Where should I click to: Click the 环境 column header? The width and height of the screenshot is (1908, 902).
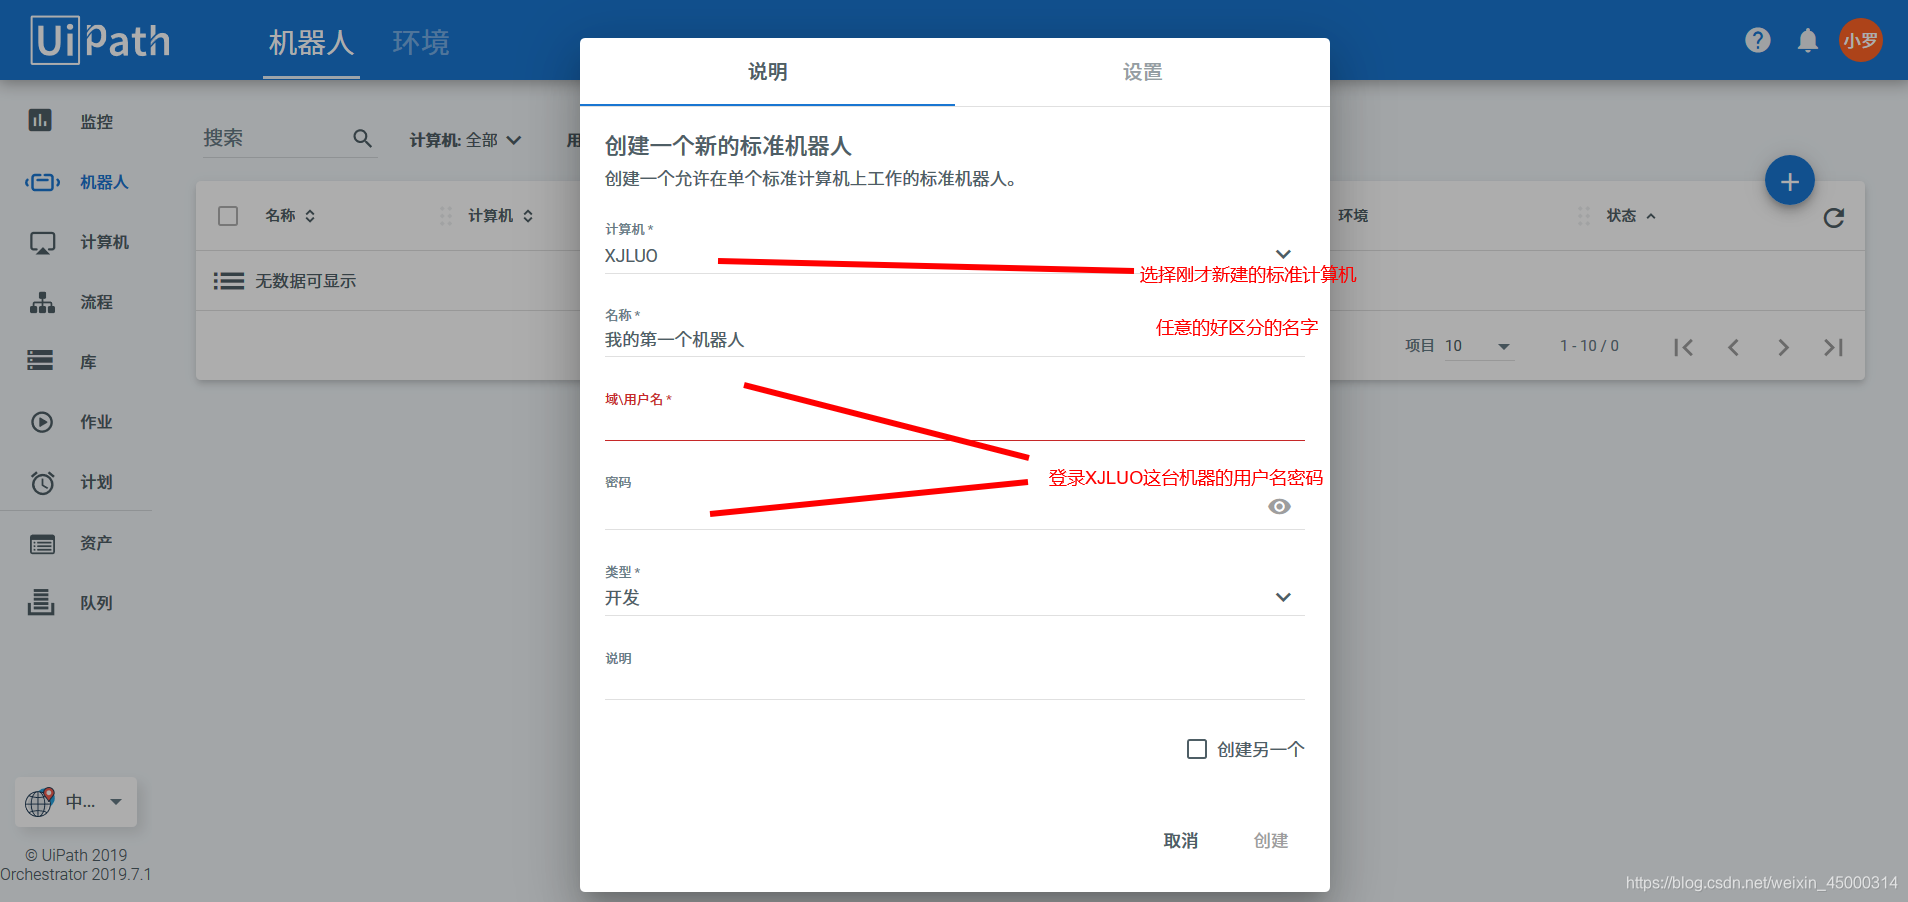[x=1353, y=216]
